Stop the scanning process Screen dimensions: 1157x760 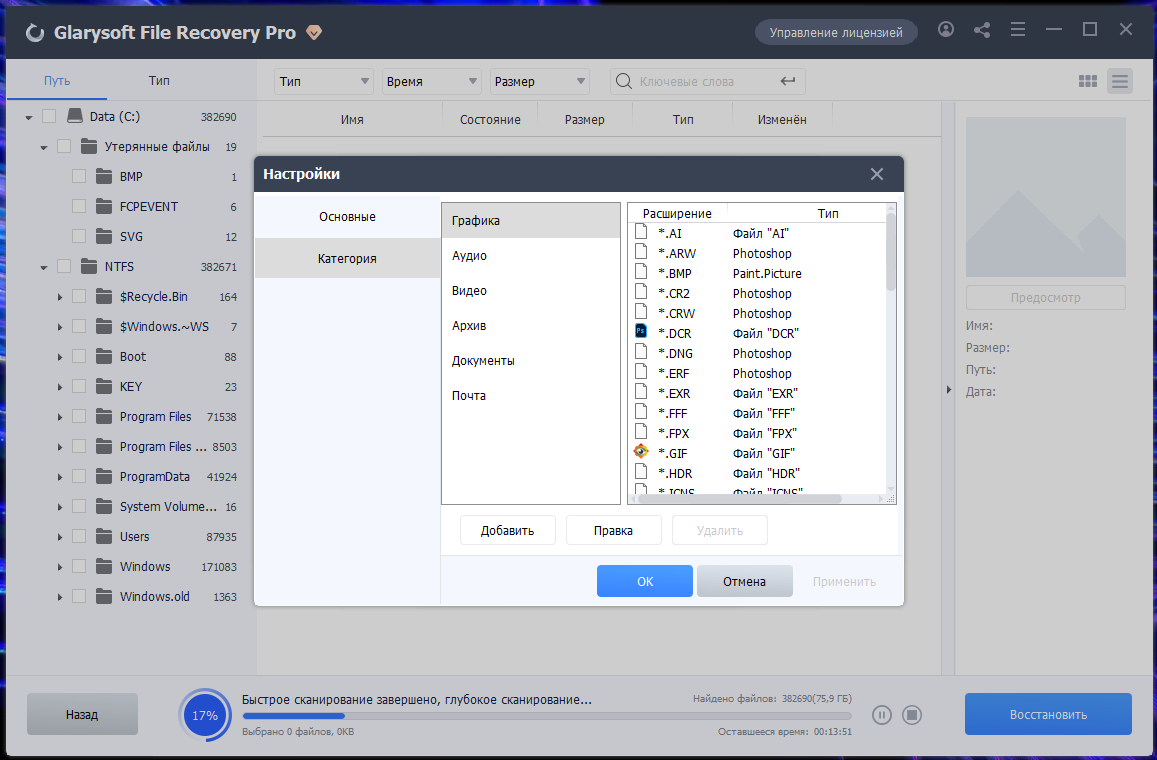(x=912, y=714)
